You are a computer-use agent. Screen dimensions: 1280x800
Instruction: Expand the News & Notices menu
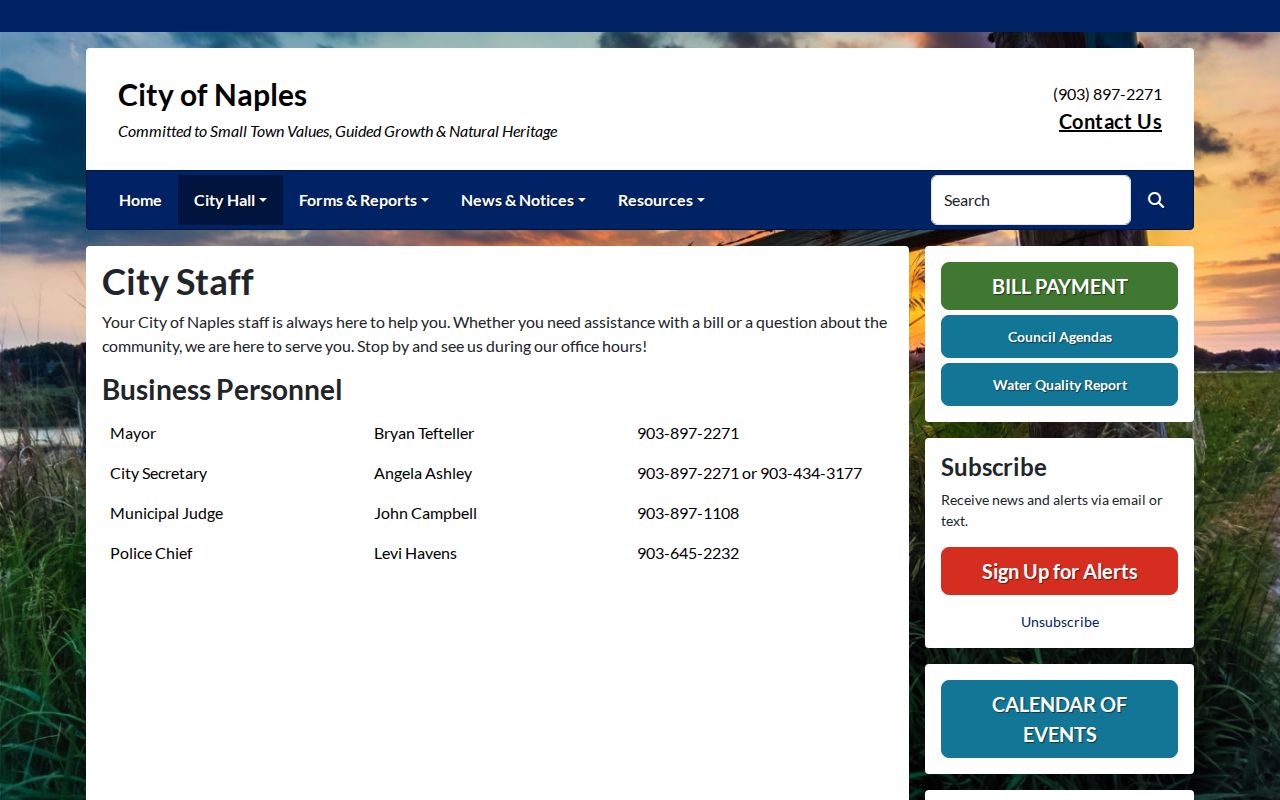coord(523,200)
